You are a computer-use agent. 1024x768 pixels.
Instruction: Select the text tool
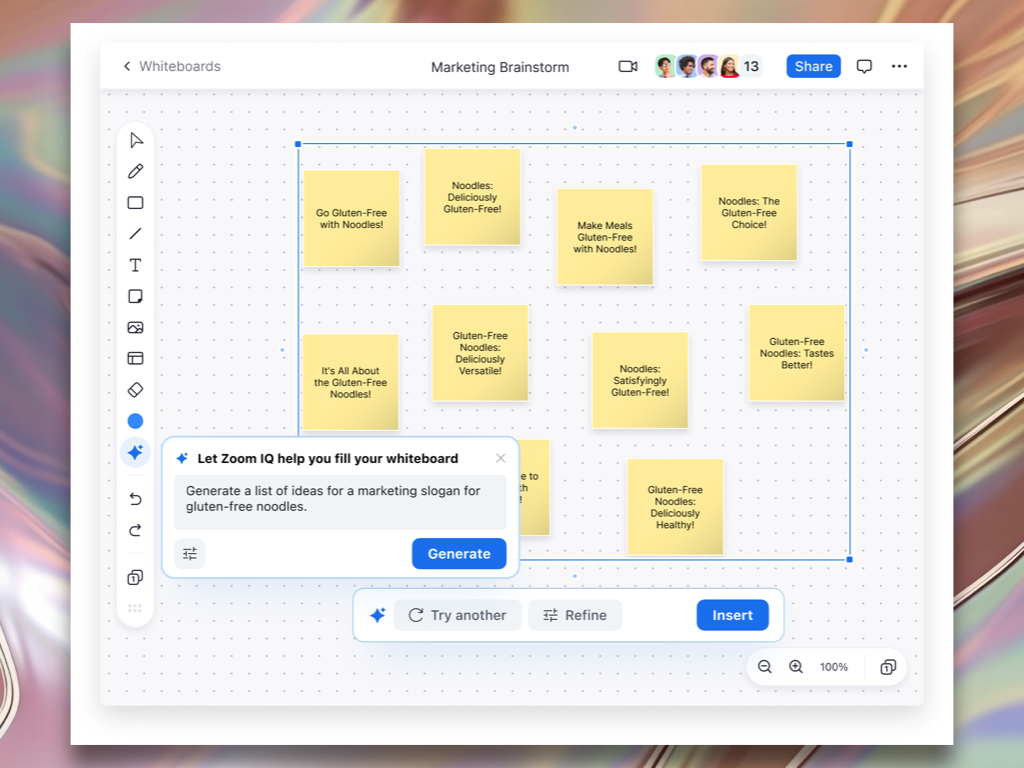pos(135,265)
